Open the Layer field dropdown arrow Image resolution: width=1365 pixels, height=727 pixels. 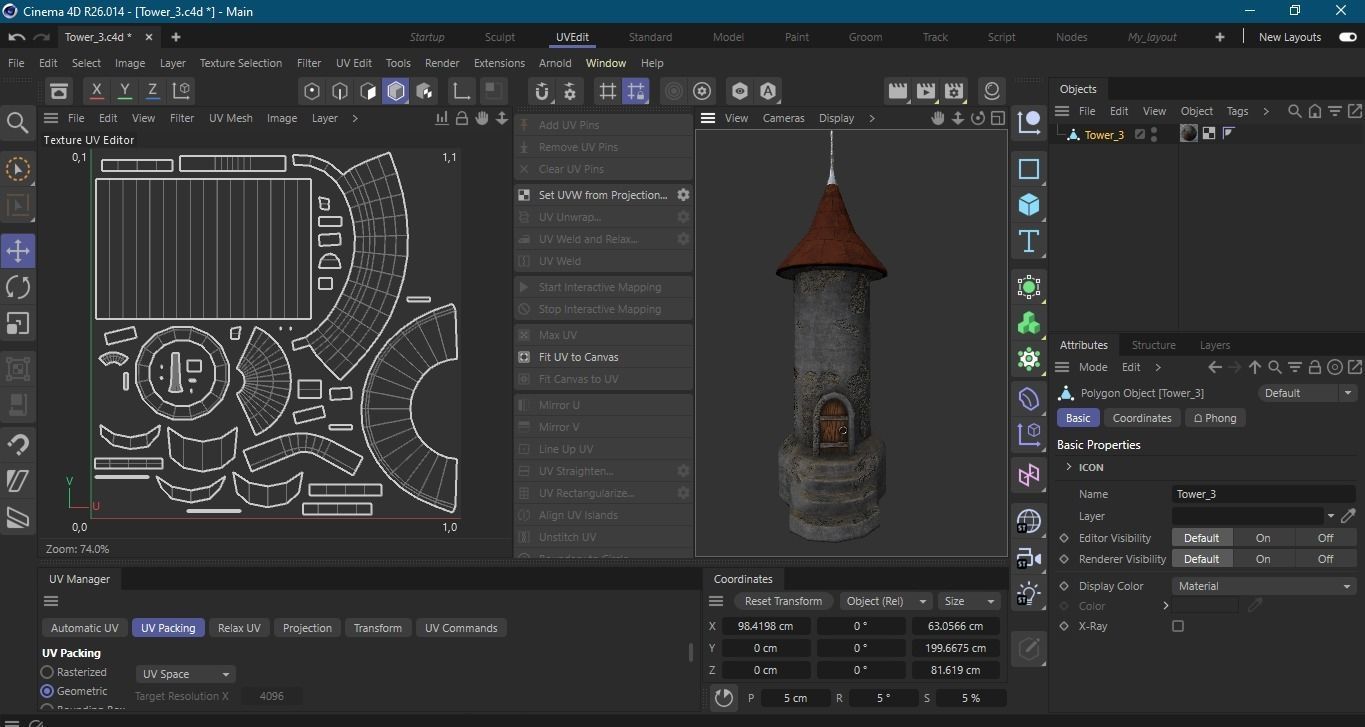coord(1330,516)
